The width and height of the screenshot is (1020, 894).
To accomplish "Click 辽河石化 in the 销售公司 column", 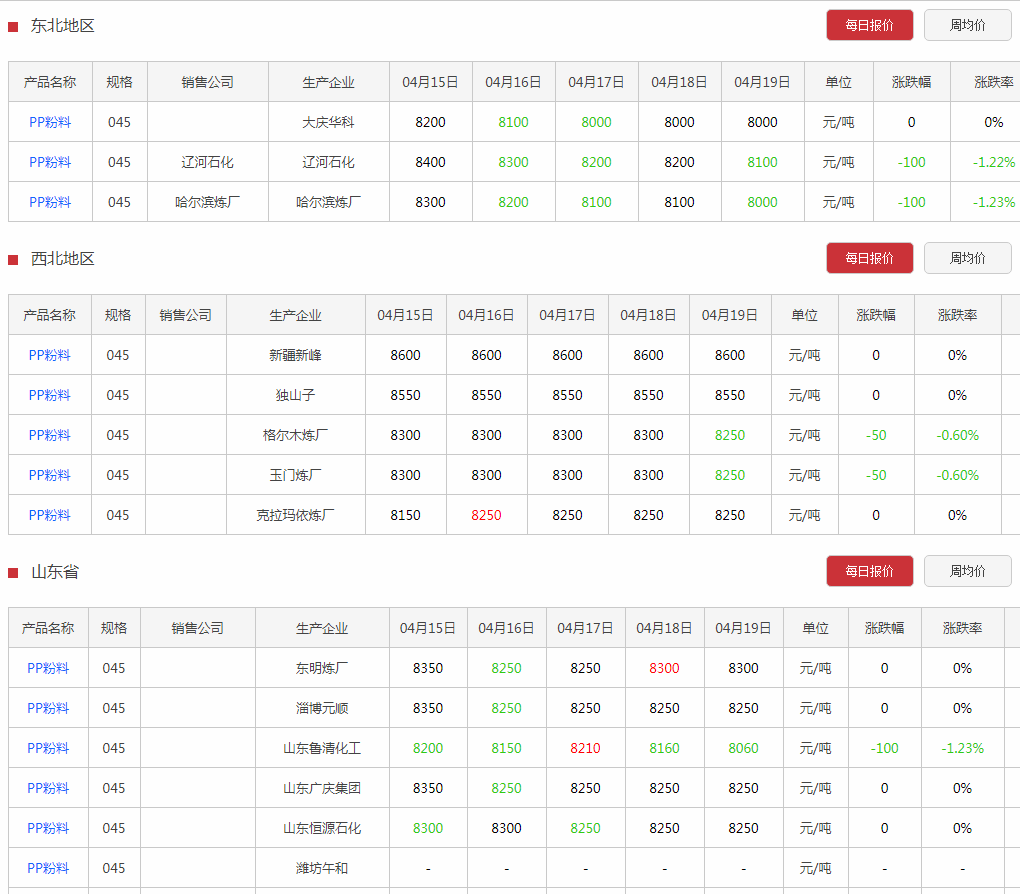I will (x=208, y=162).
